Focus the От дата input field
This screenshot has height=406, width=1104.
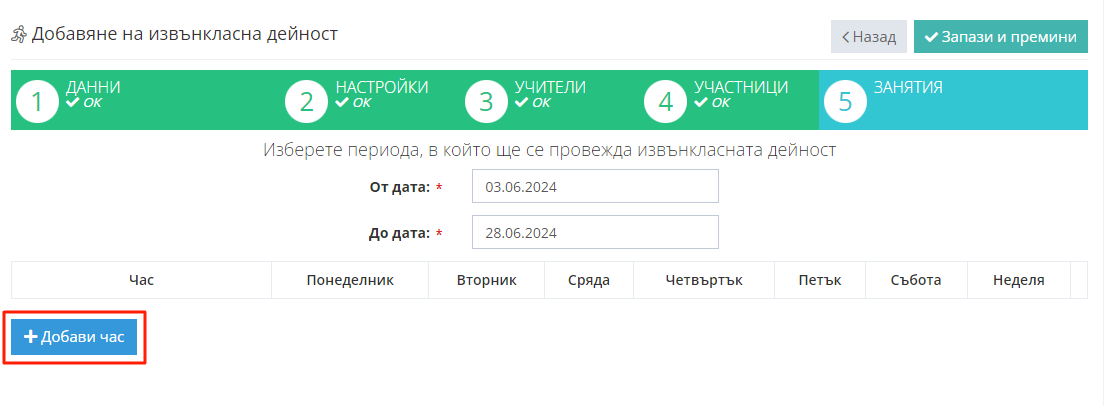coord(595,186)
